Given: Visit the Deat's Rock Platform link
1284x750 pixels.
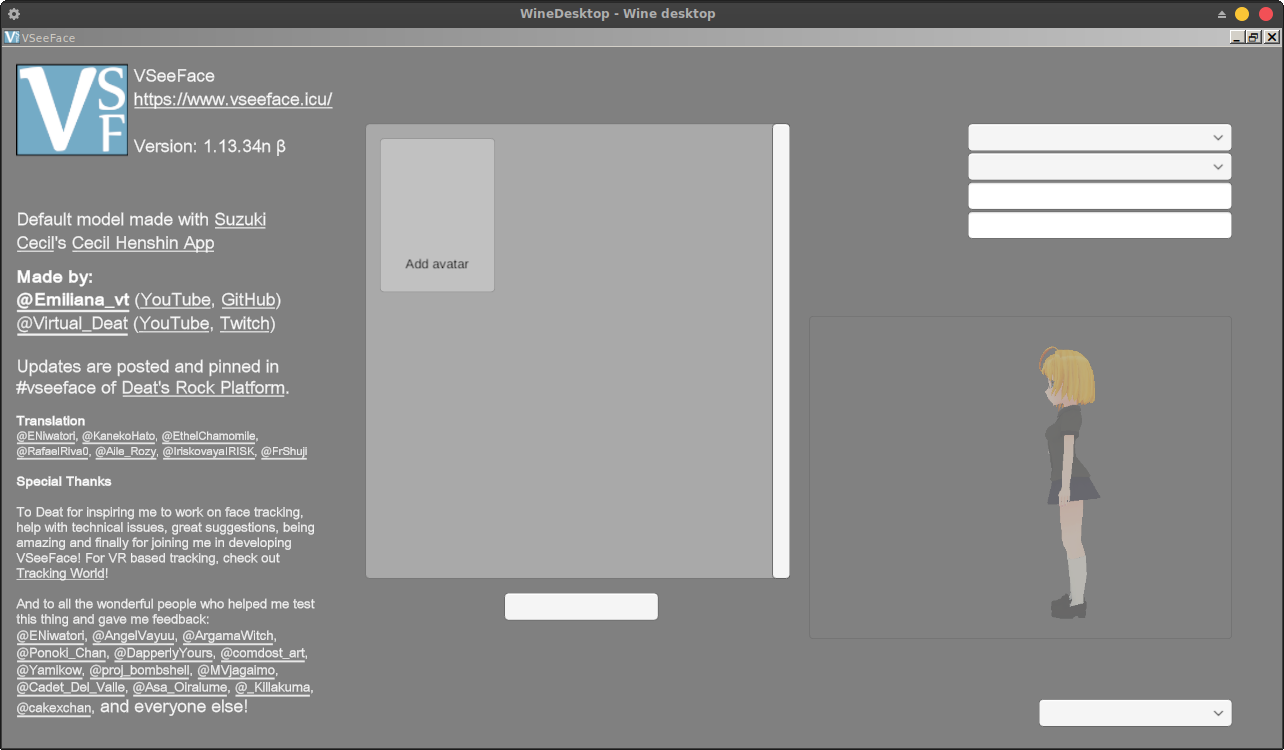Looking at the screenshot, I should coord(203,387).
